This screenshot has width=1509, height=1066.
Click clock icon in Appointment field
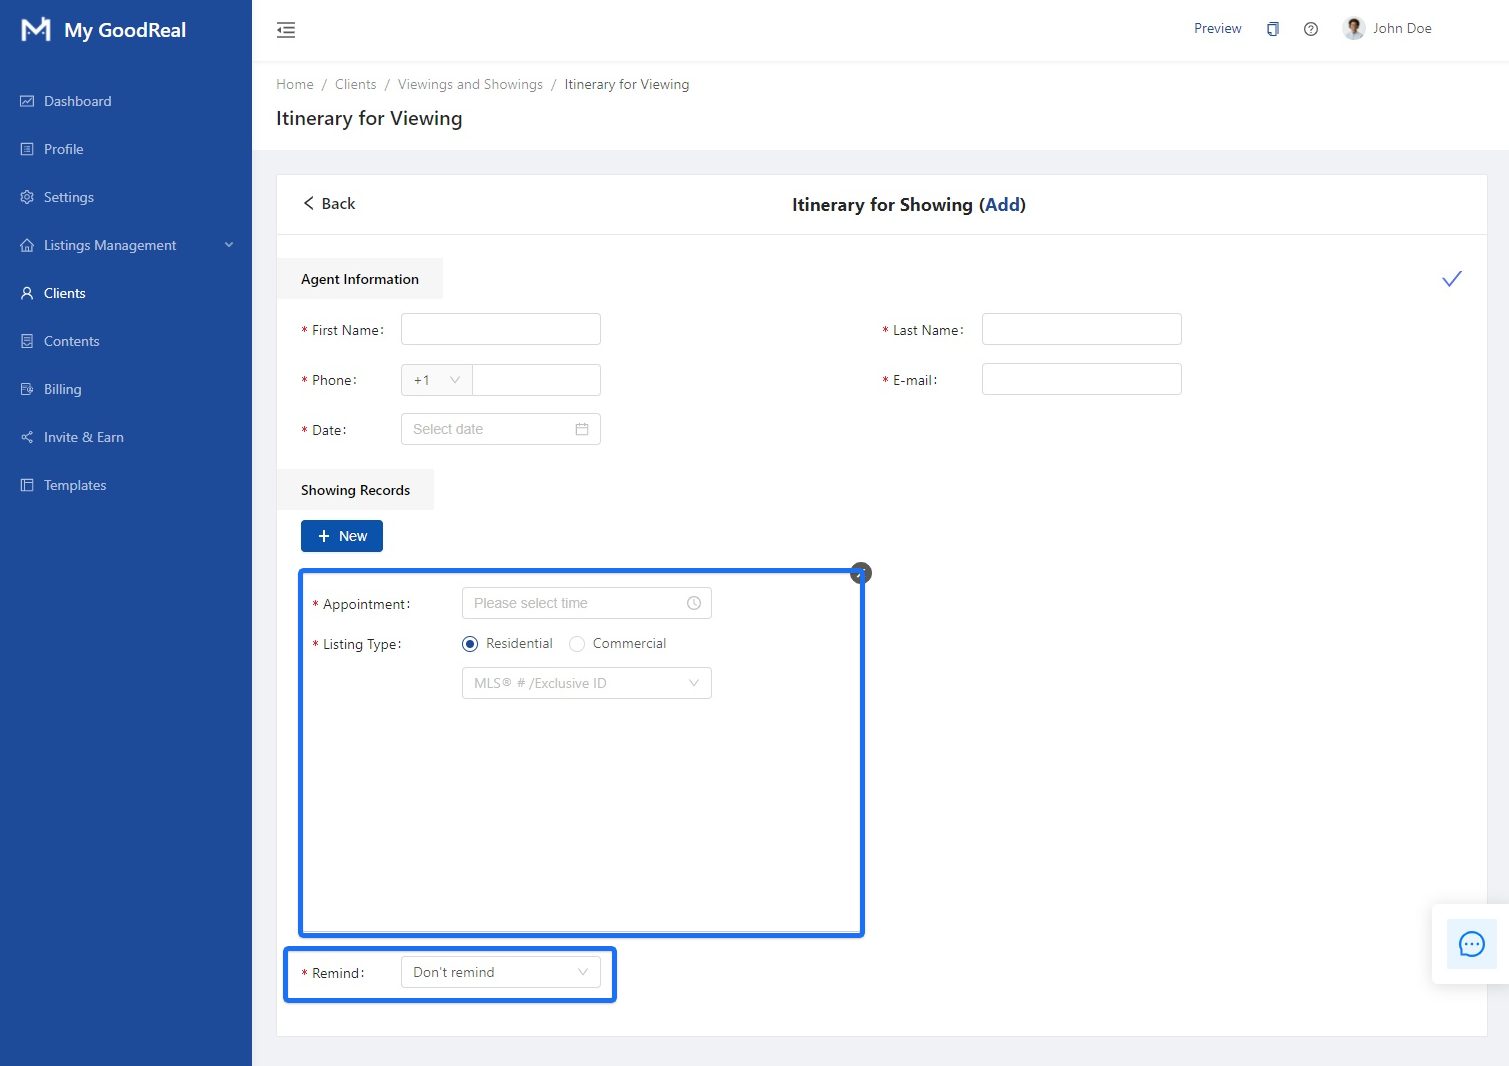[x=693, y=603]
